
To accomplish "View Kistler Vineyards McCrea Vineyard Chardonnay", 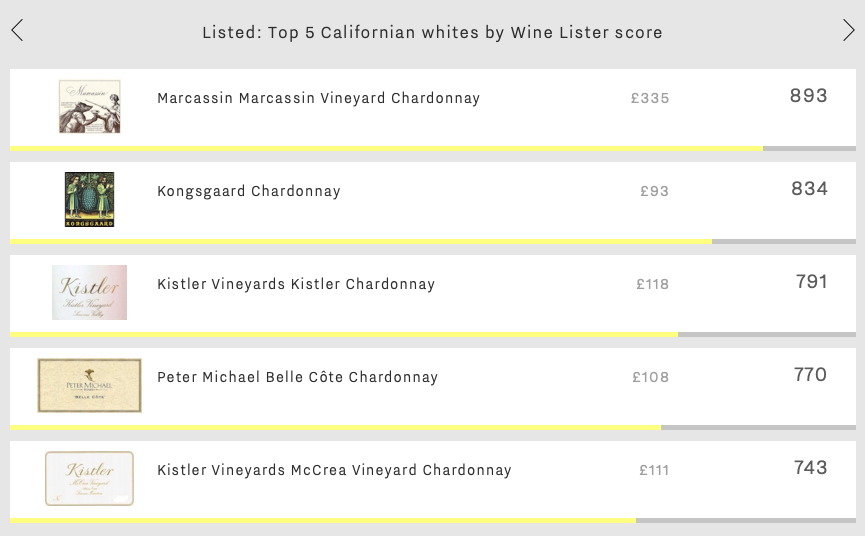I will coord(334,470).
